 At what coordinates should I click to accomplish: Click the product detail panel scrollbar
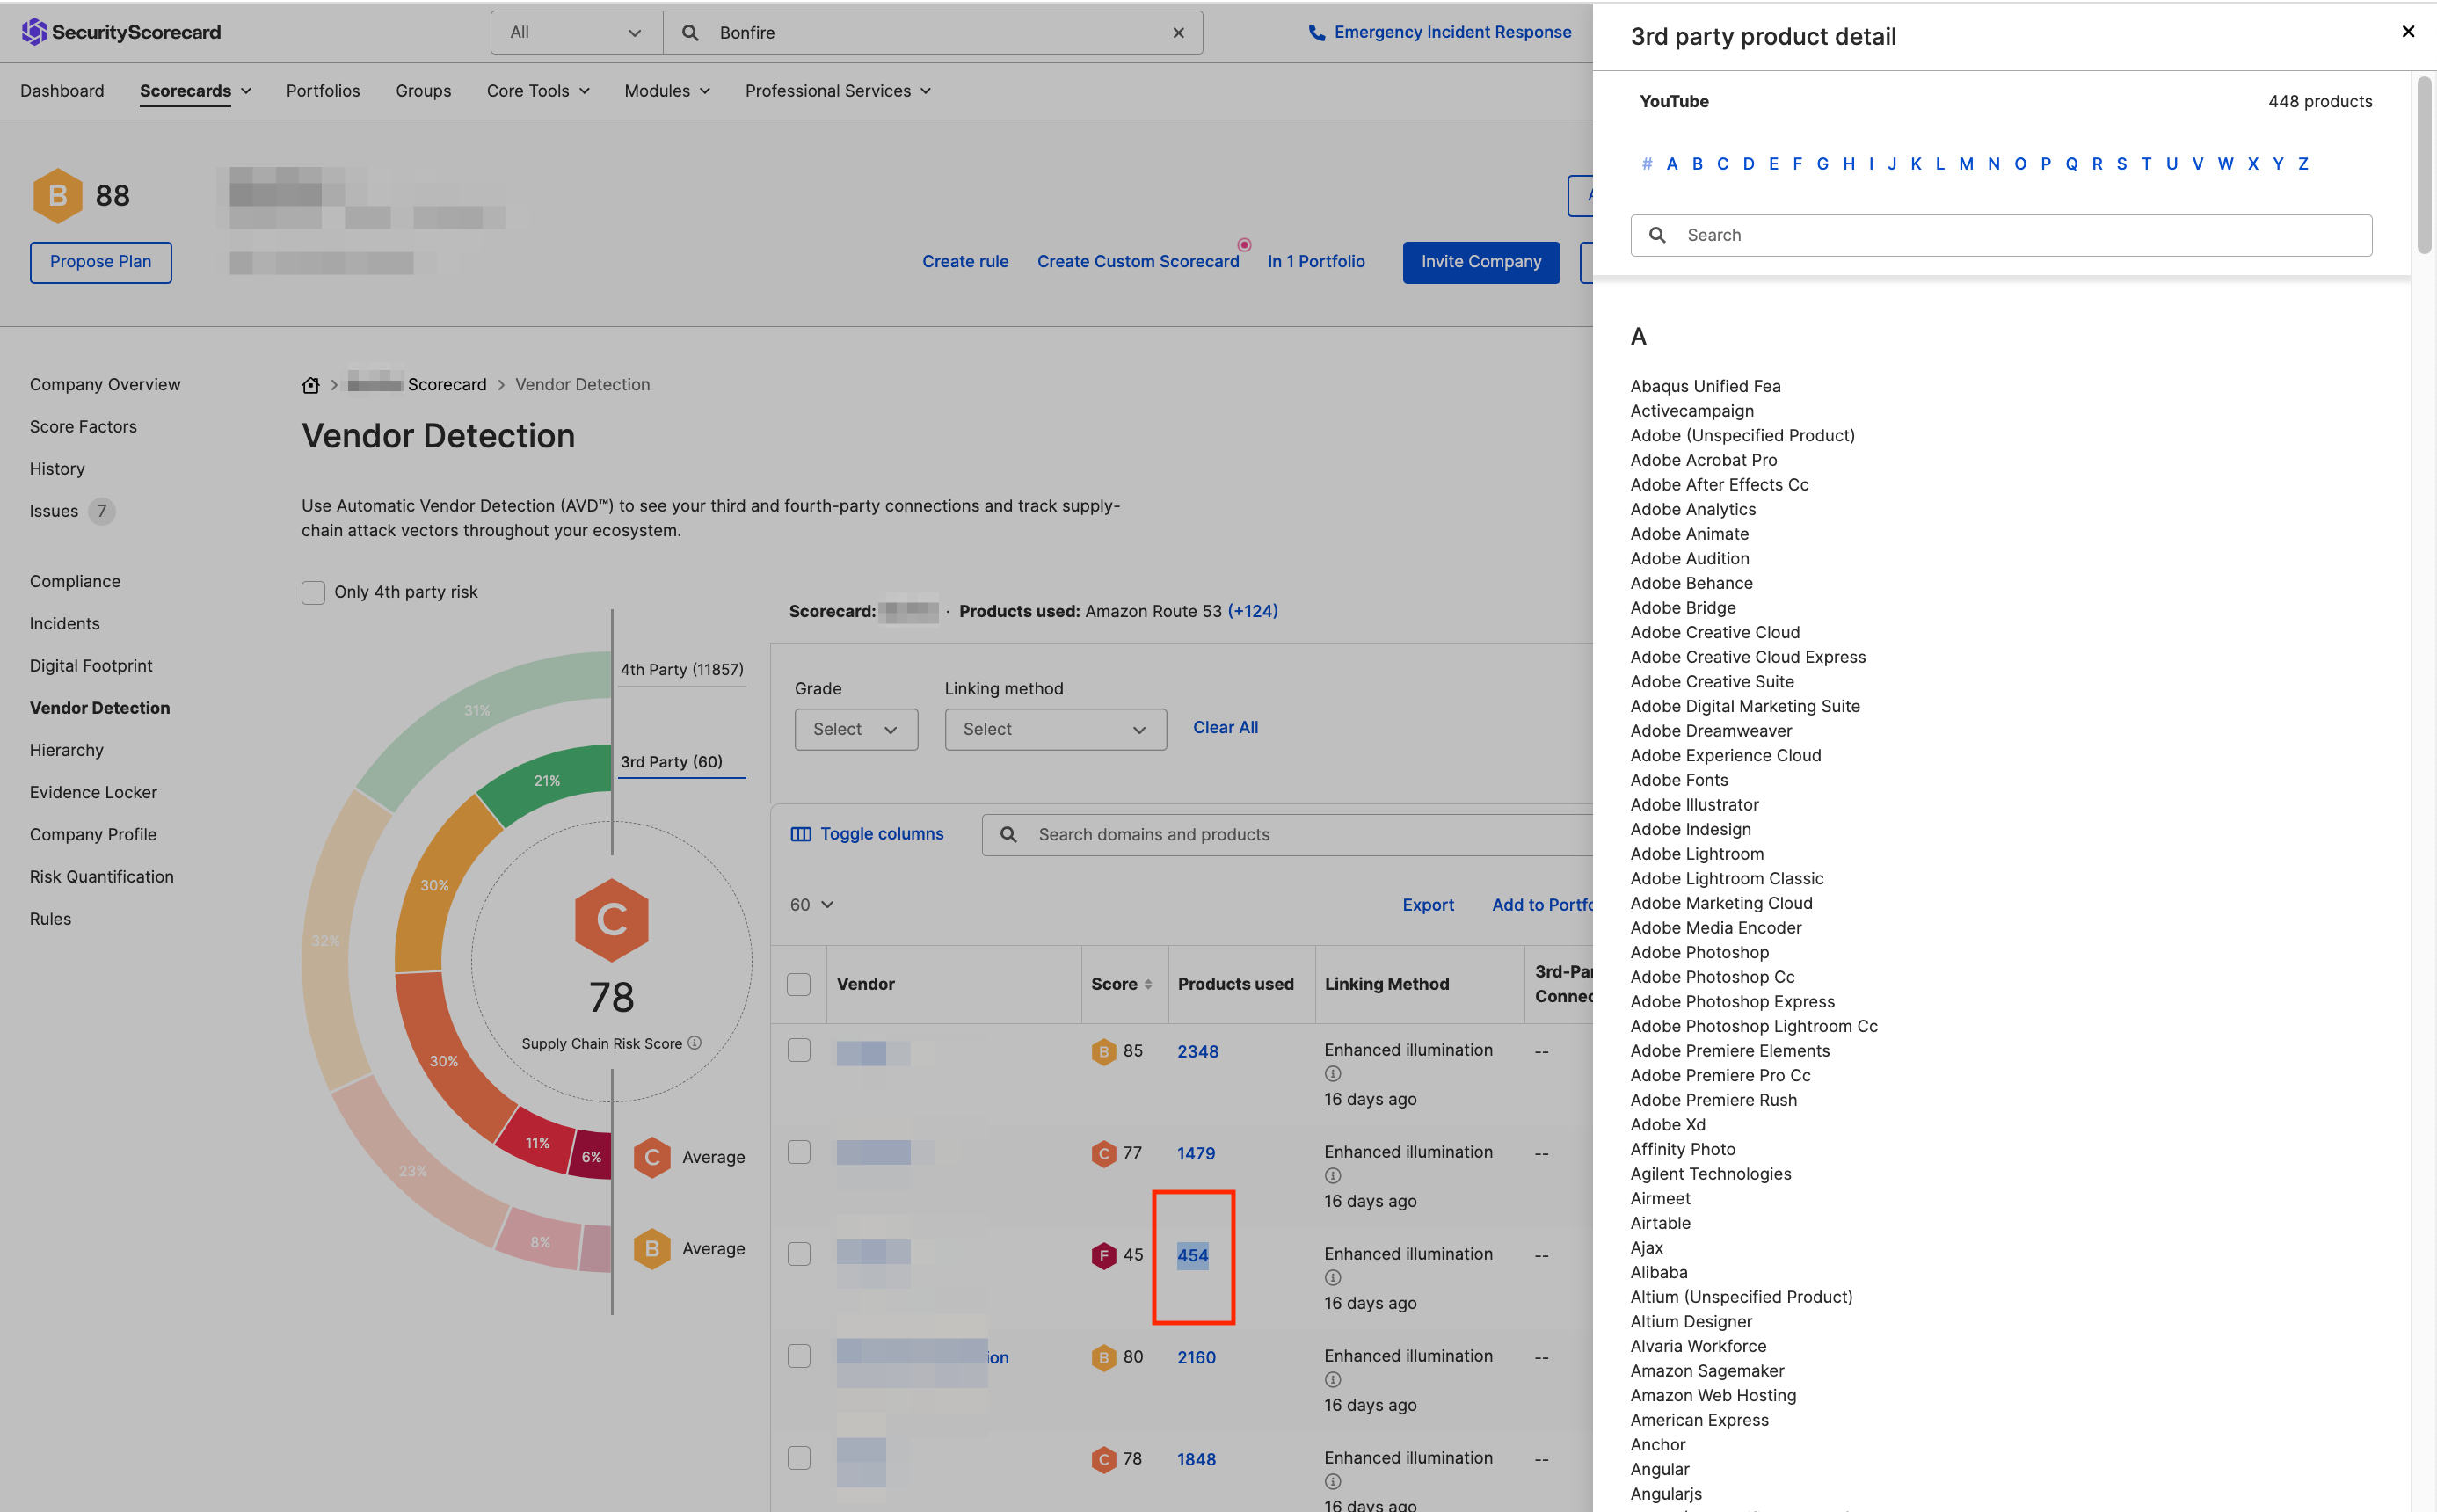(x=2424, y=165)
